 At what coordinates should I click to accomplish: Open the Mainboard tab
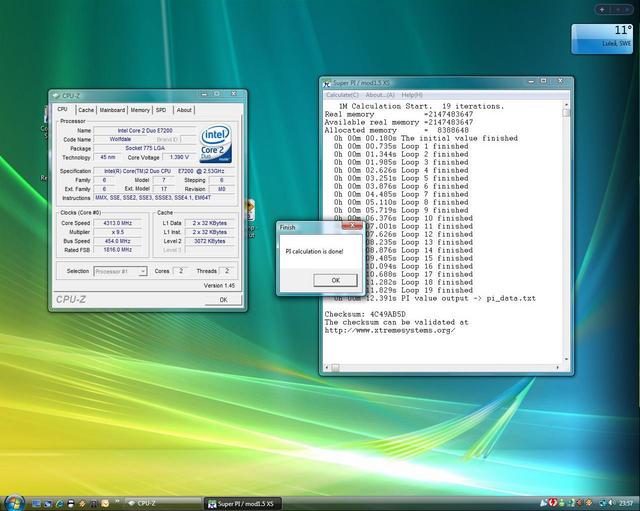[x=112, y=110]
